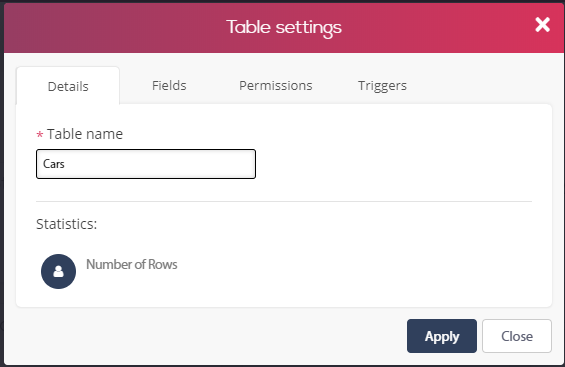The width and height of the screenshot is (565, 367).
Task: Select the Details tab
Action: (68, 86)
